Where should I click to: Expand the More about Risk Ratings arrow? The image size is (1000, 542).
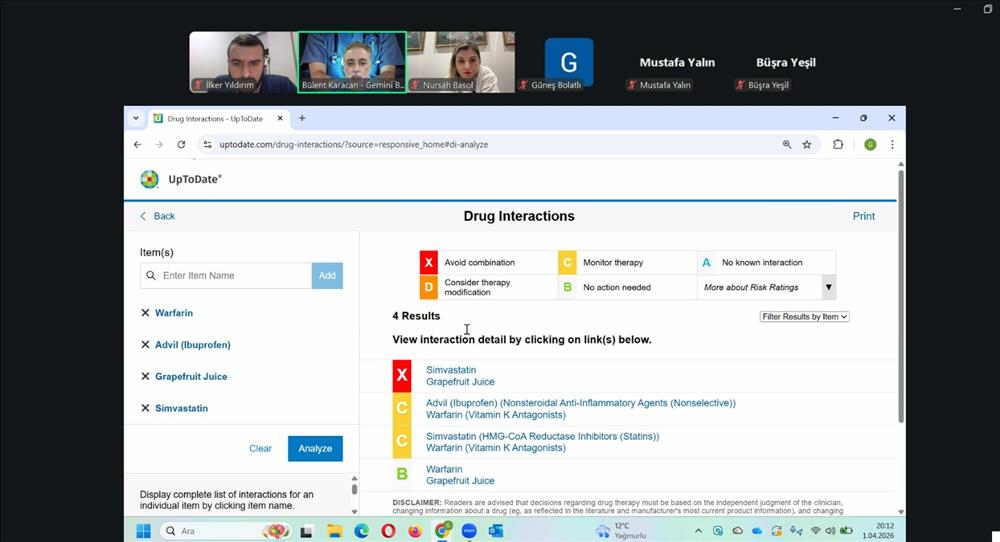tap(827, 287)
